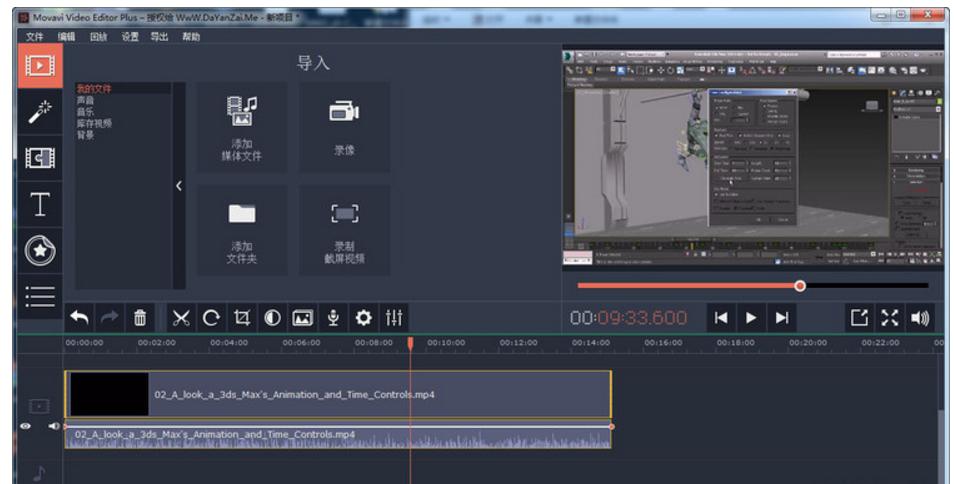Mute the video track's audio
This screenshot has height=484, width=954.
click(x=52, y=426)
